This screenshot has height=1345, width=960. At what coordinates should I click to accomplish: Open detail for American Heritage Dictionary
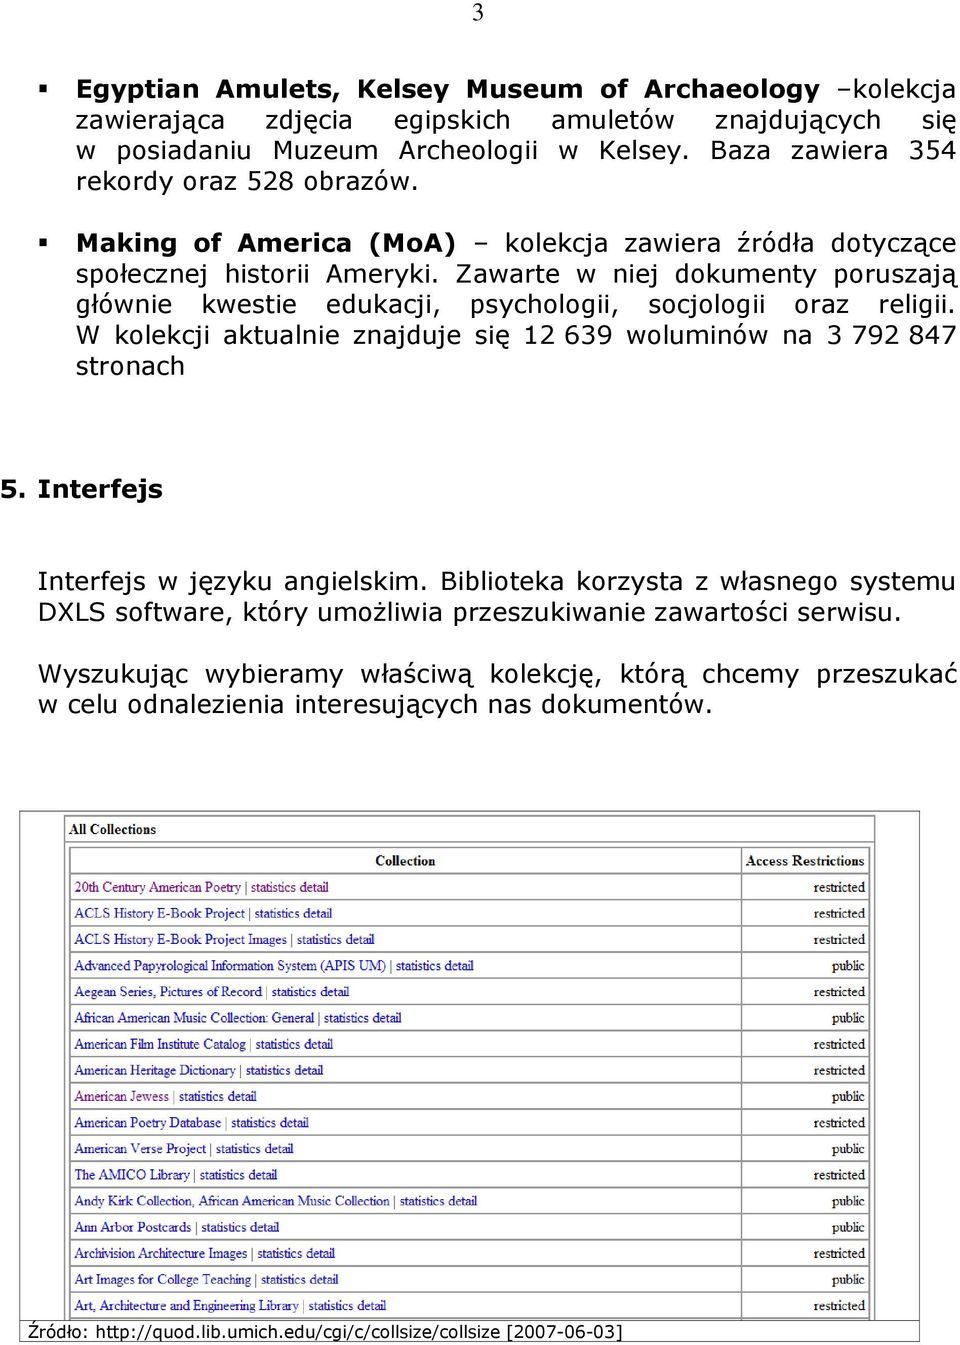coord(309,1070)
